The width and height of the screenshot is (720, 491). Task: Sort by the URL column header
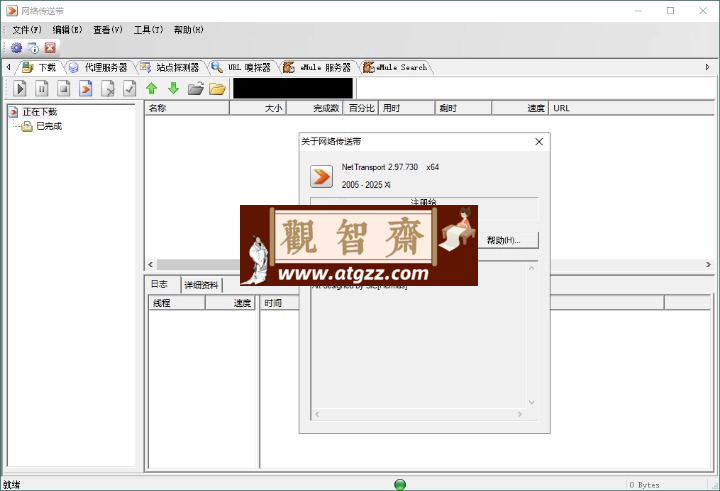[631, 108]
